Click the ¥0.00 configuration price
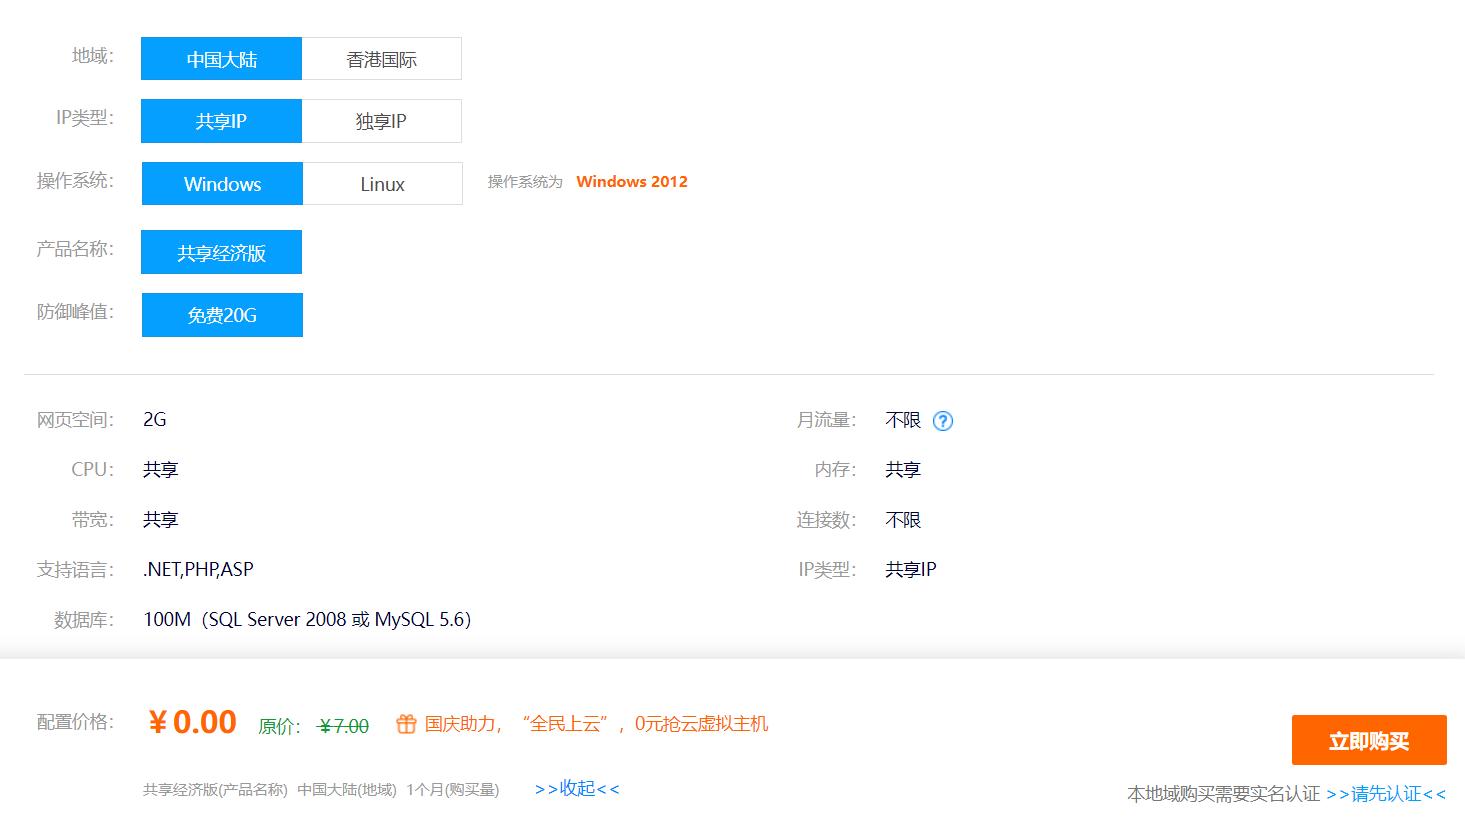 tap(192, 722)
